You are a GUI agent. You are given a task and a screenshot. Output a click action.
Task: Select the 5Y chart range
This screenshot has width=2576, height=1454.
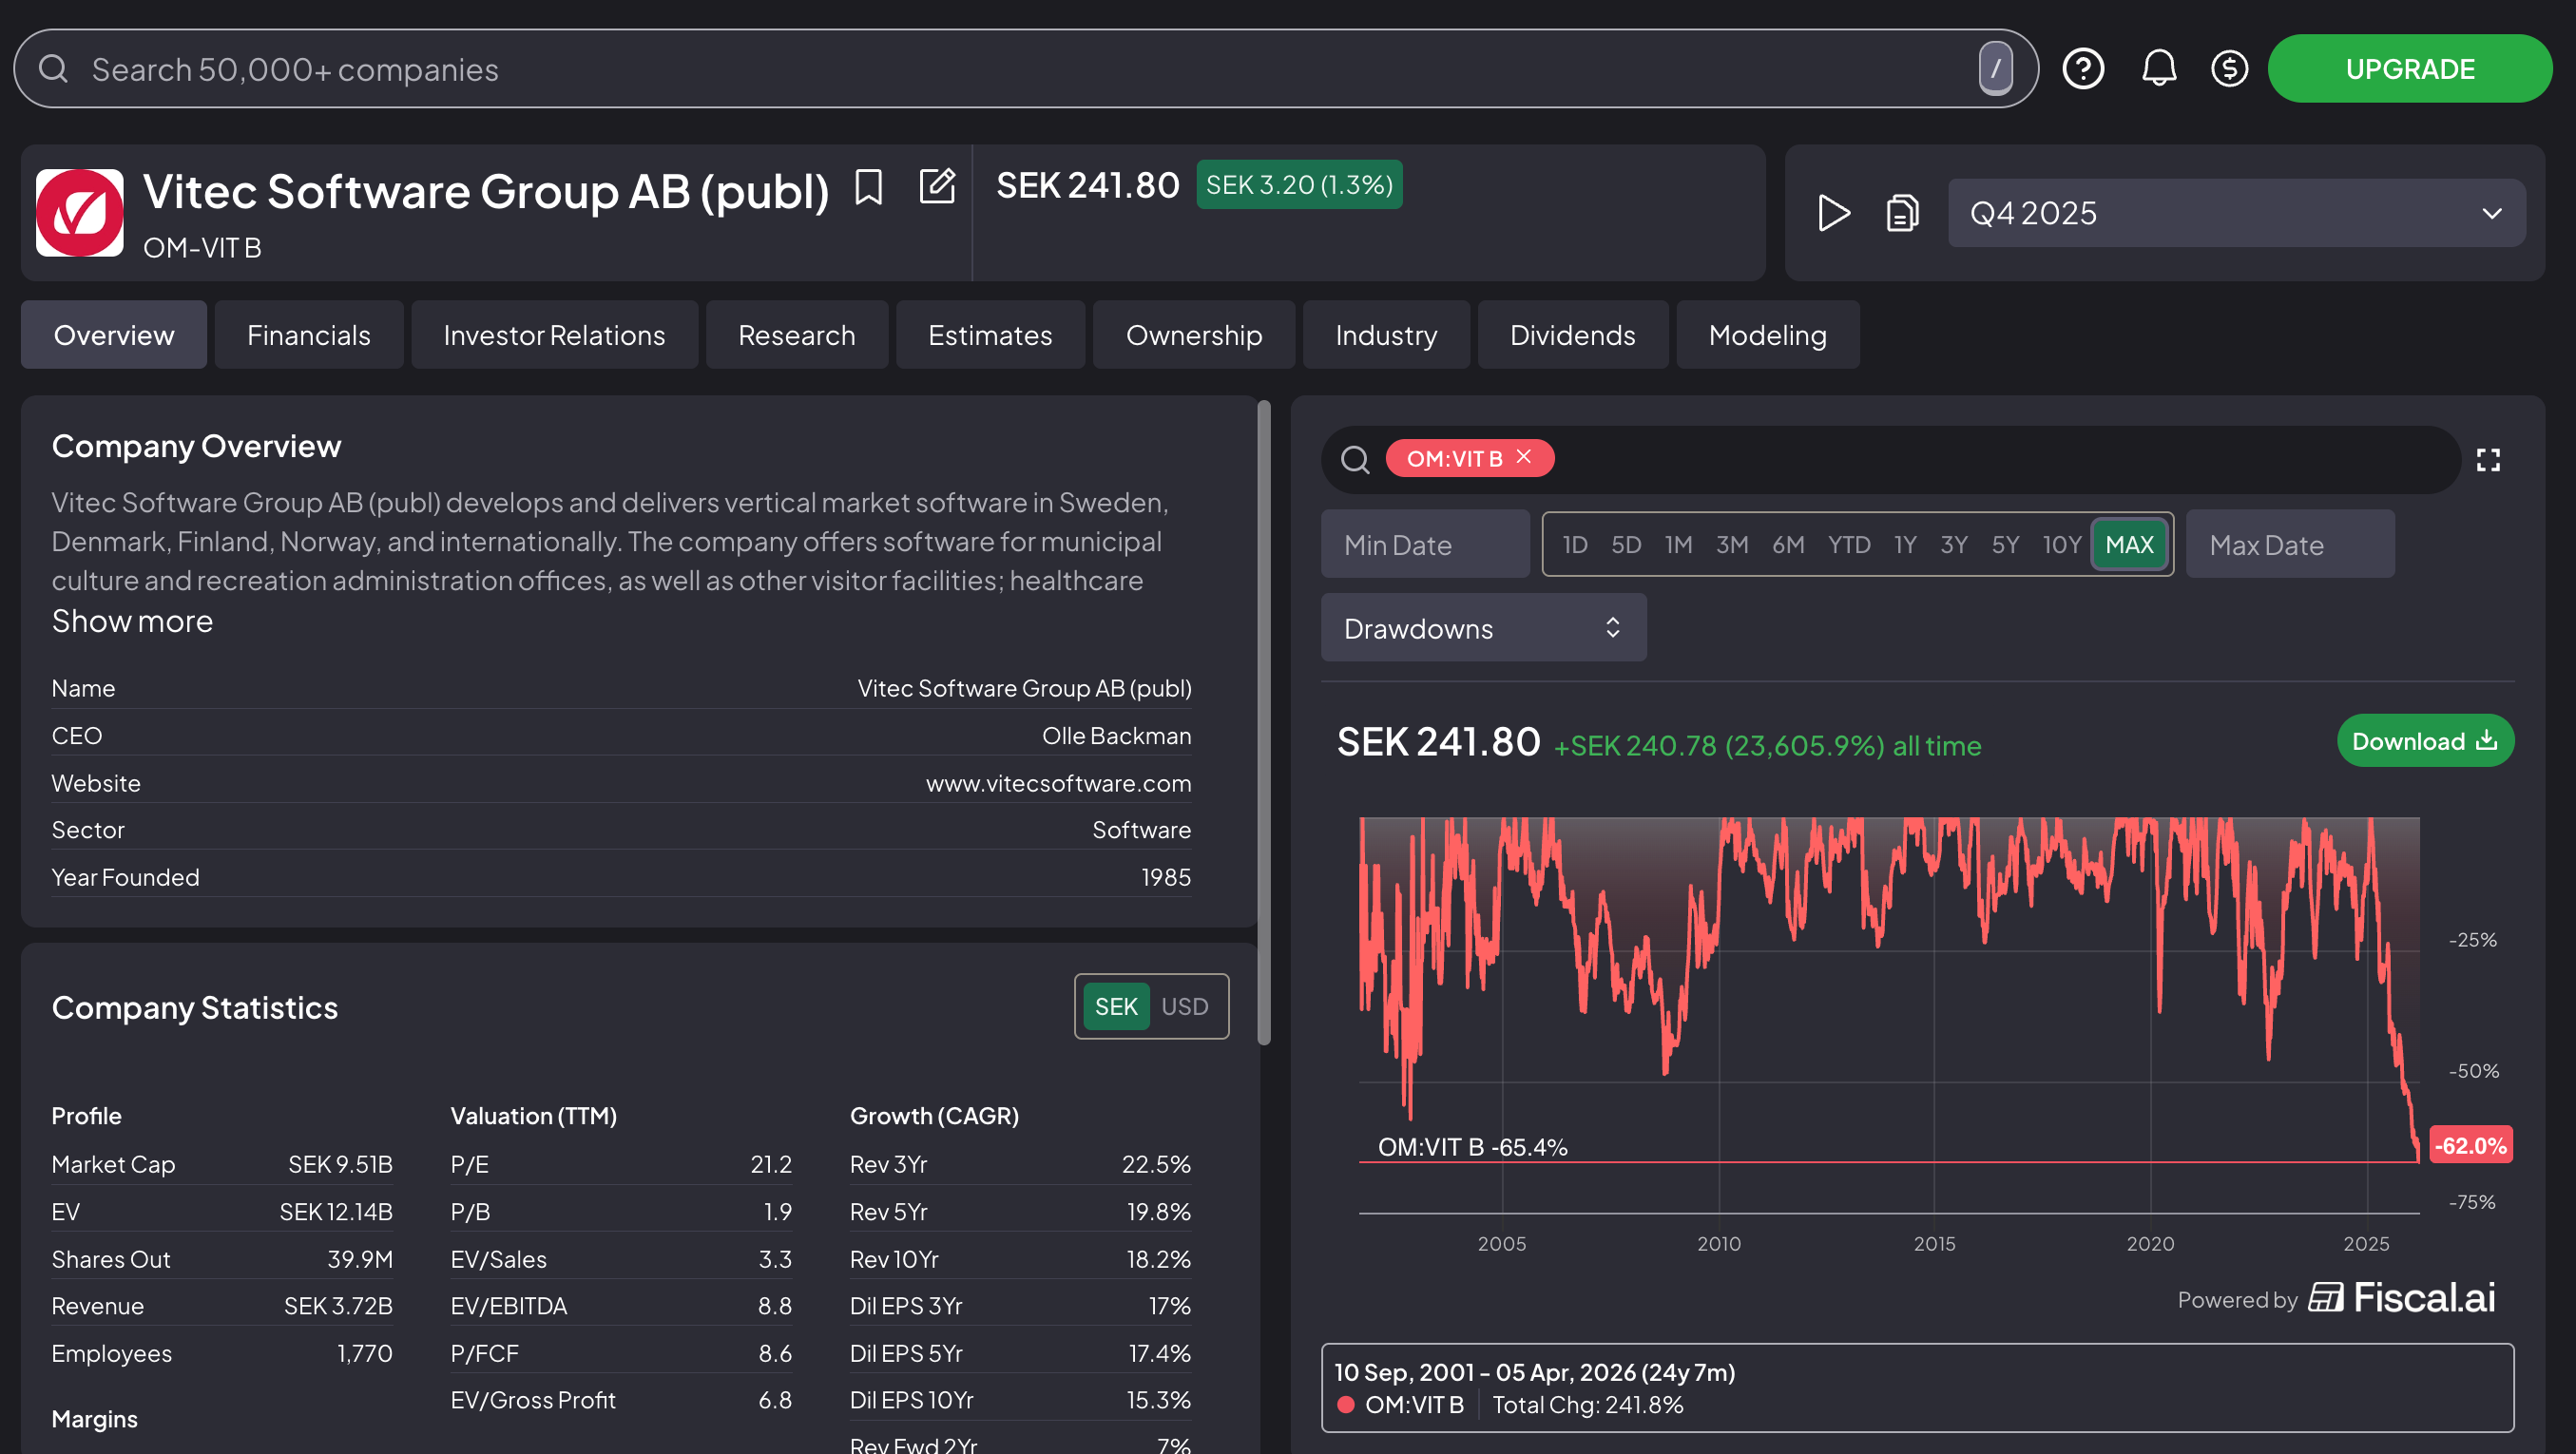coord(2005,545)
